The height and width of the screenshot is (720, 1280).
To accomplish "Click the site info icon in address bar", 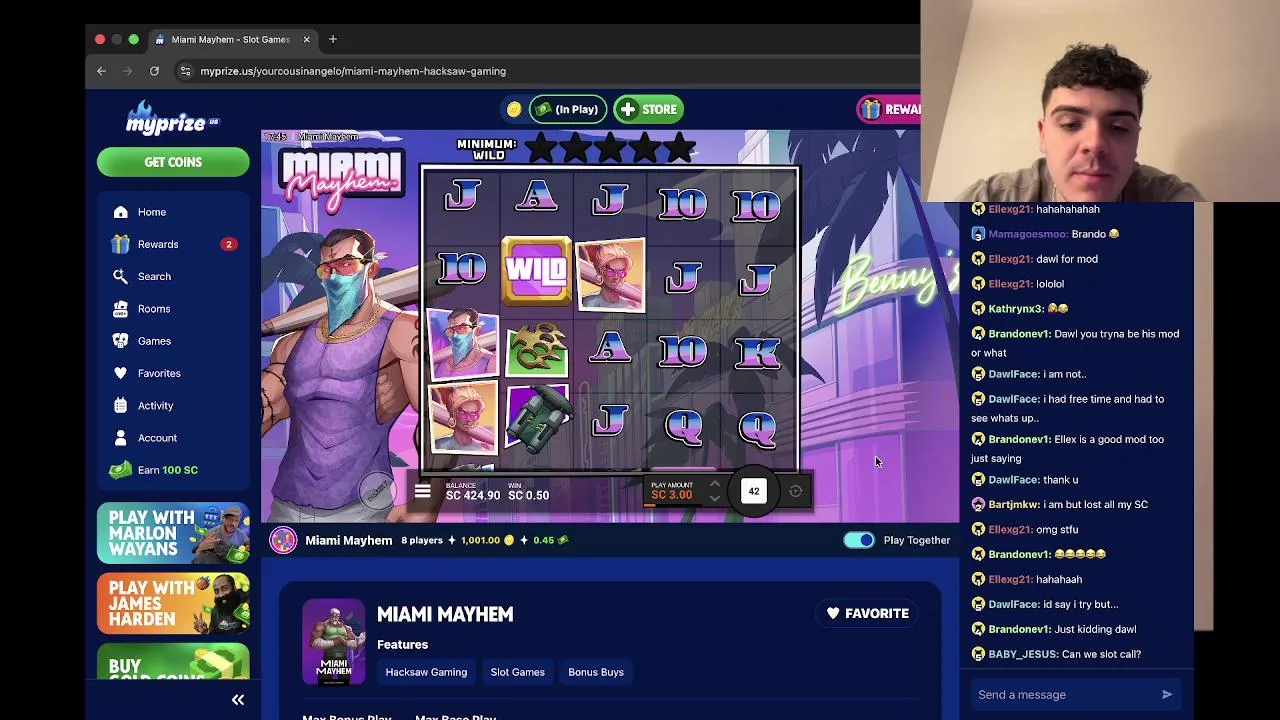I will coord(185,71).
